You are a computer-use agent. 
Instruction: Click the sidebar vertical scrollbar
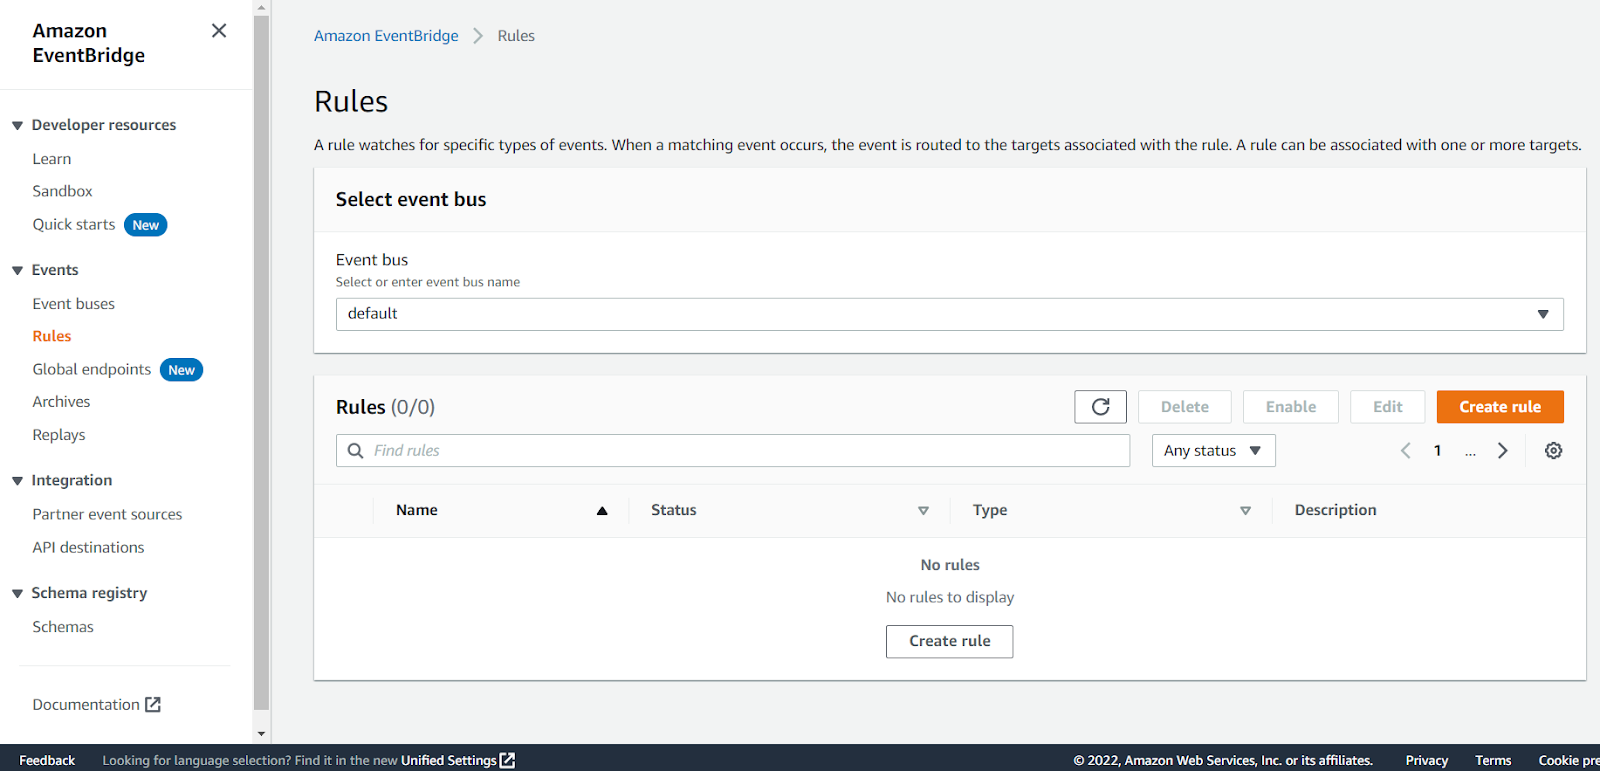tap(261, 360)
